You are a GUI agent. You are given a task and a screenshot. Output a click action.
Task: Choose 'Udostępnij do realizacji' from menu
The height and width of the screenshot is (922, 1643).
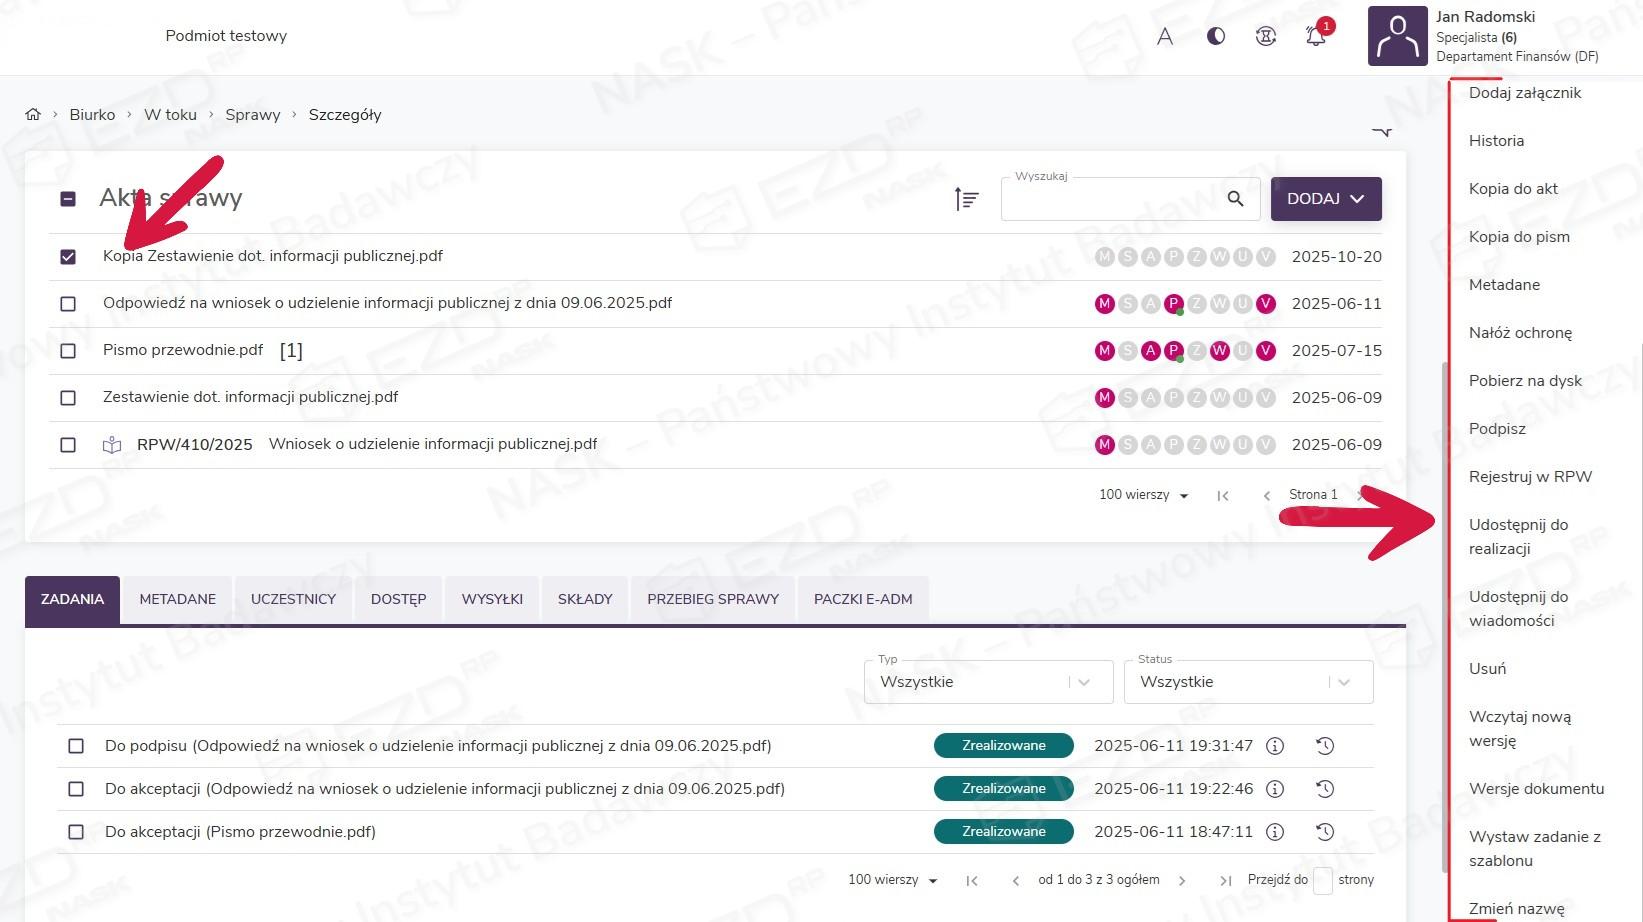(x=1518, y=536)
